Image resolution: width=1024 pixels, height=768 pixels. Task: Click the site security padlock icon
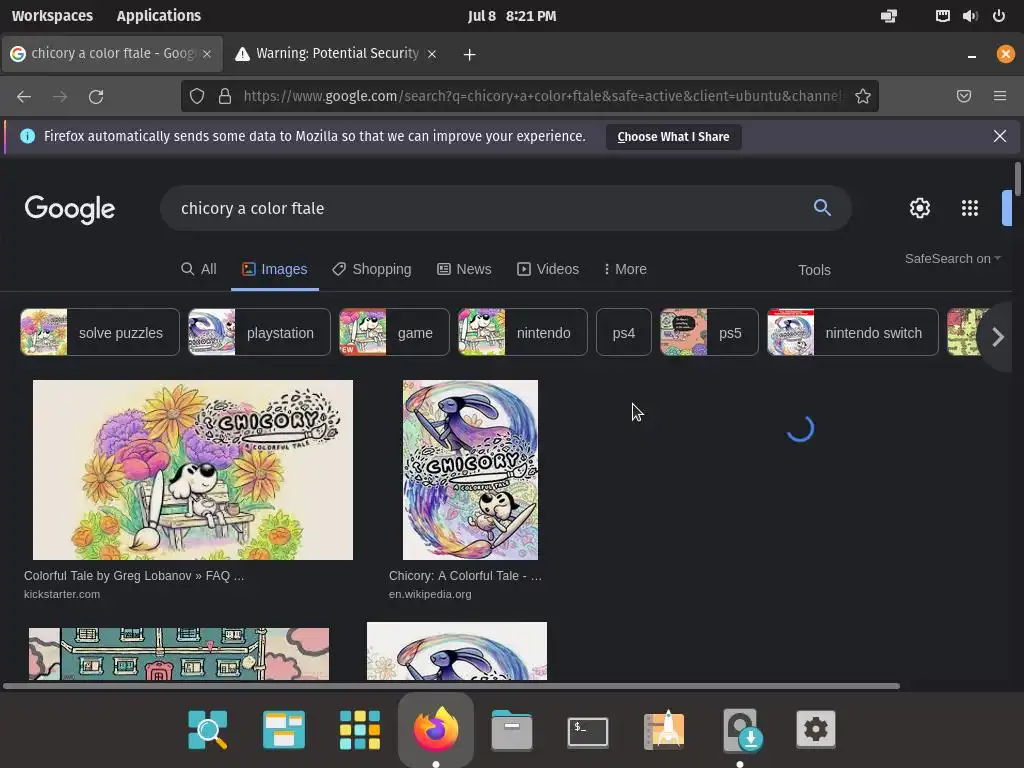225,97
